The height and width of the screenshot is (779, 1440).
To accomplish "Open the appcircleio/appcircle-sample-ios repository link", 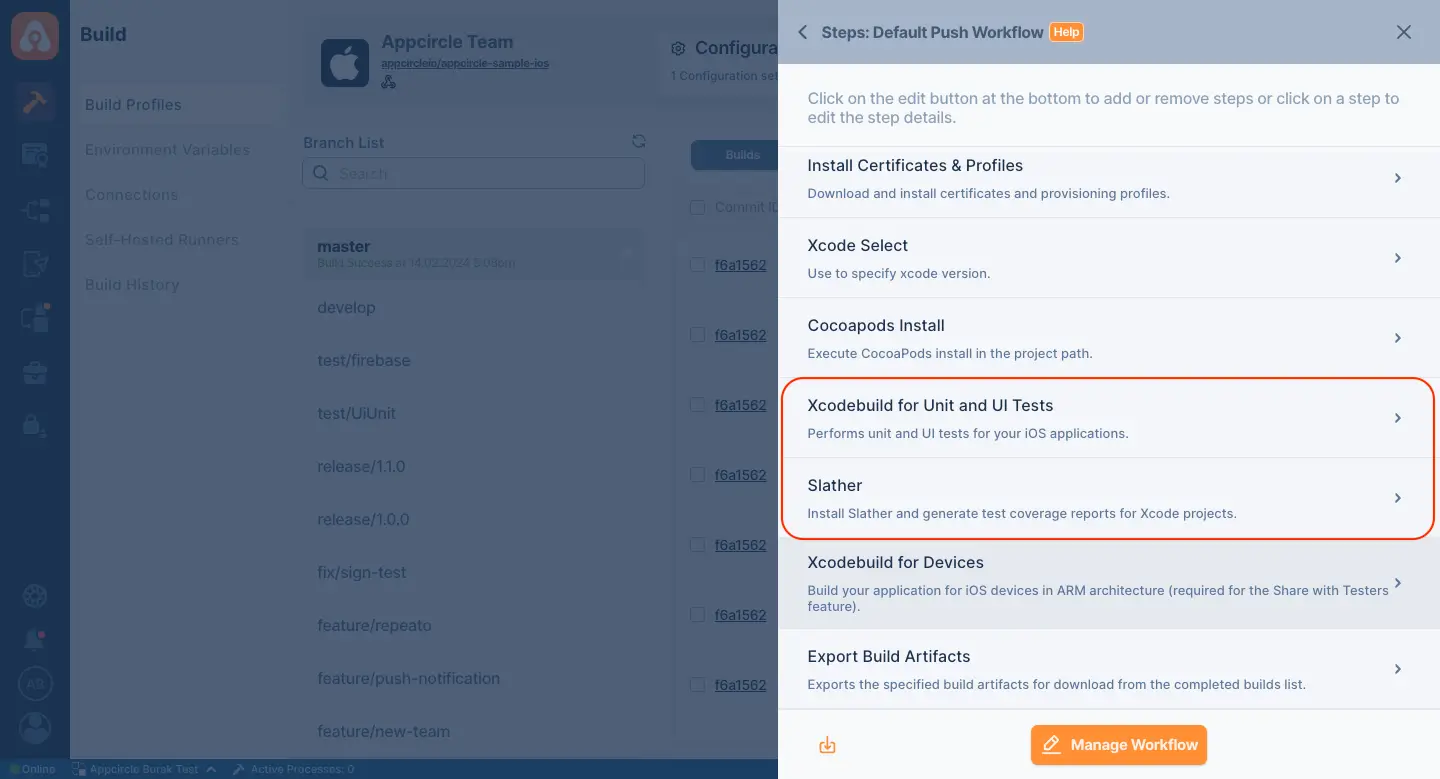I will [x=465, y=63].
